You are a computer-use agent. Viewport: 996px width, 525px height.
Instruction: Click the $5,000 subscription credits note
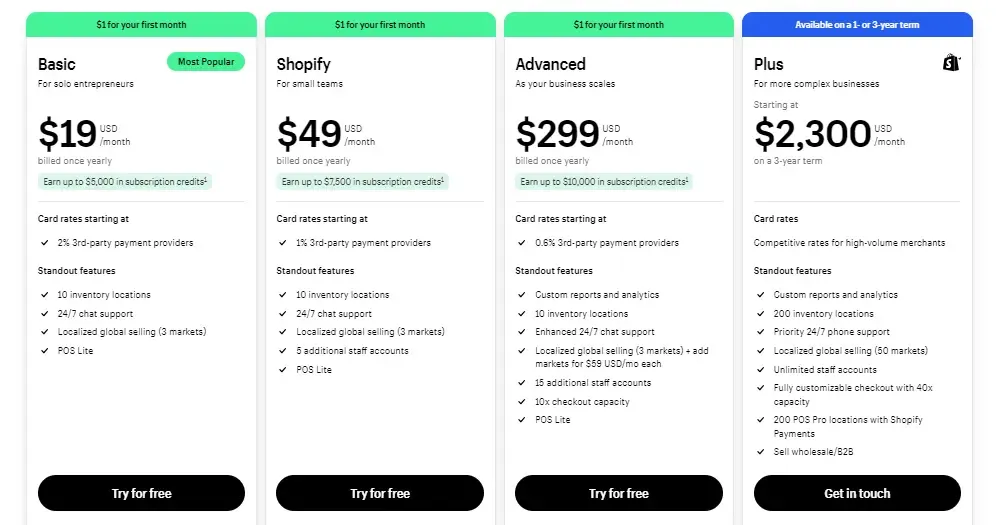124,182
